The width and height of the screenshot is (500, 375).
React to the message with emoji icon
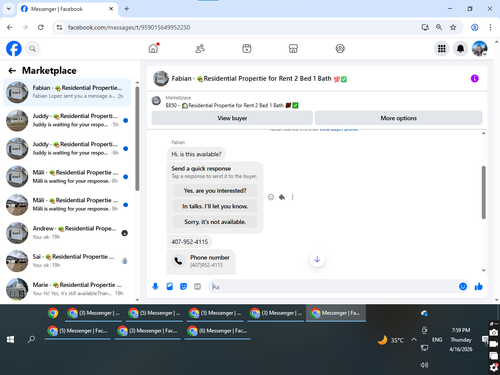click(x=271, y=197)
